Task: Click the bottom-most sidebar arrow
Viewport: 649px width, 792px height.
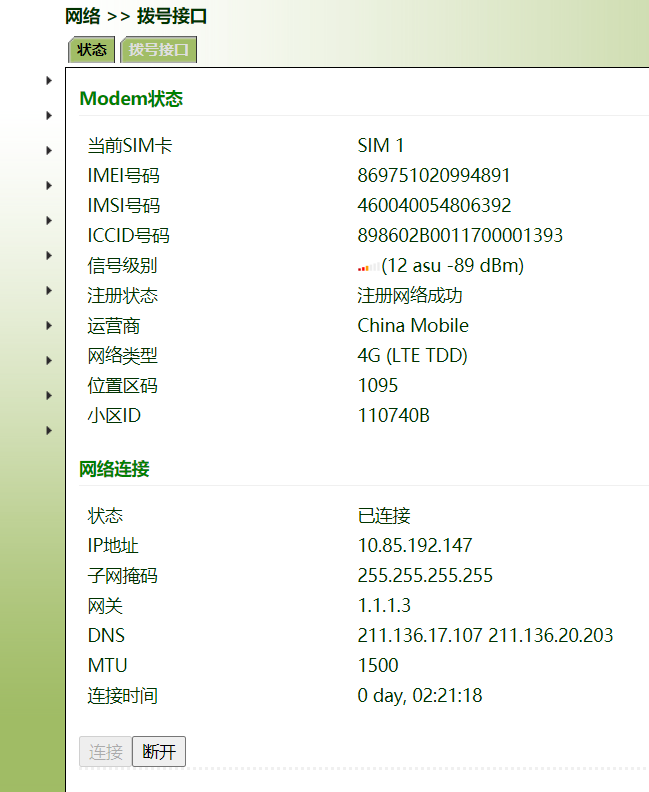Action: pos(49,430)
